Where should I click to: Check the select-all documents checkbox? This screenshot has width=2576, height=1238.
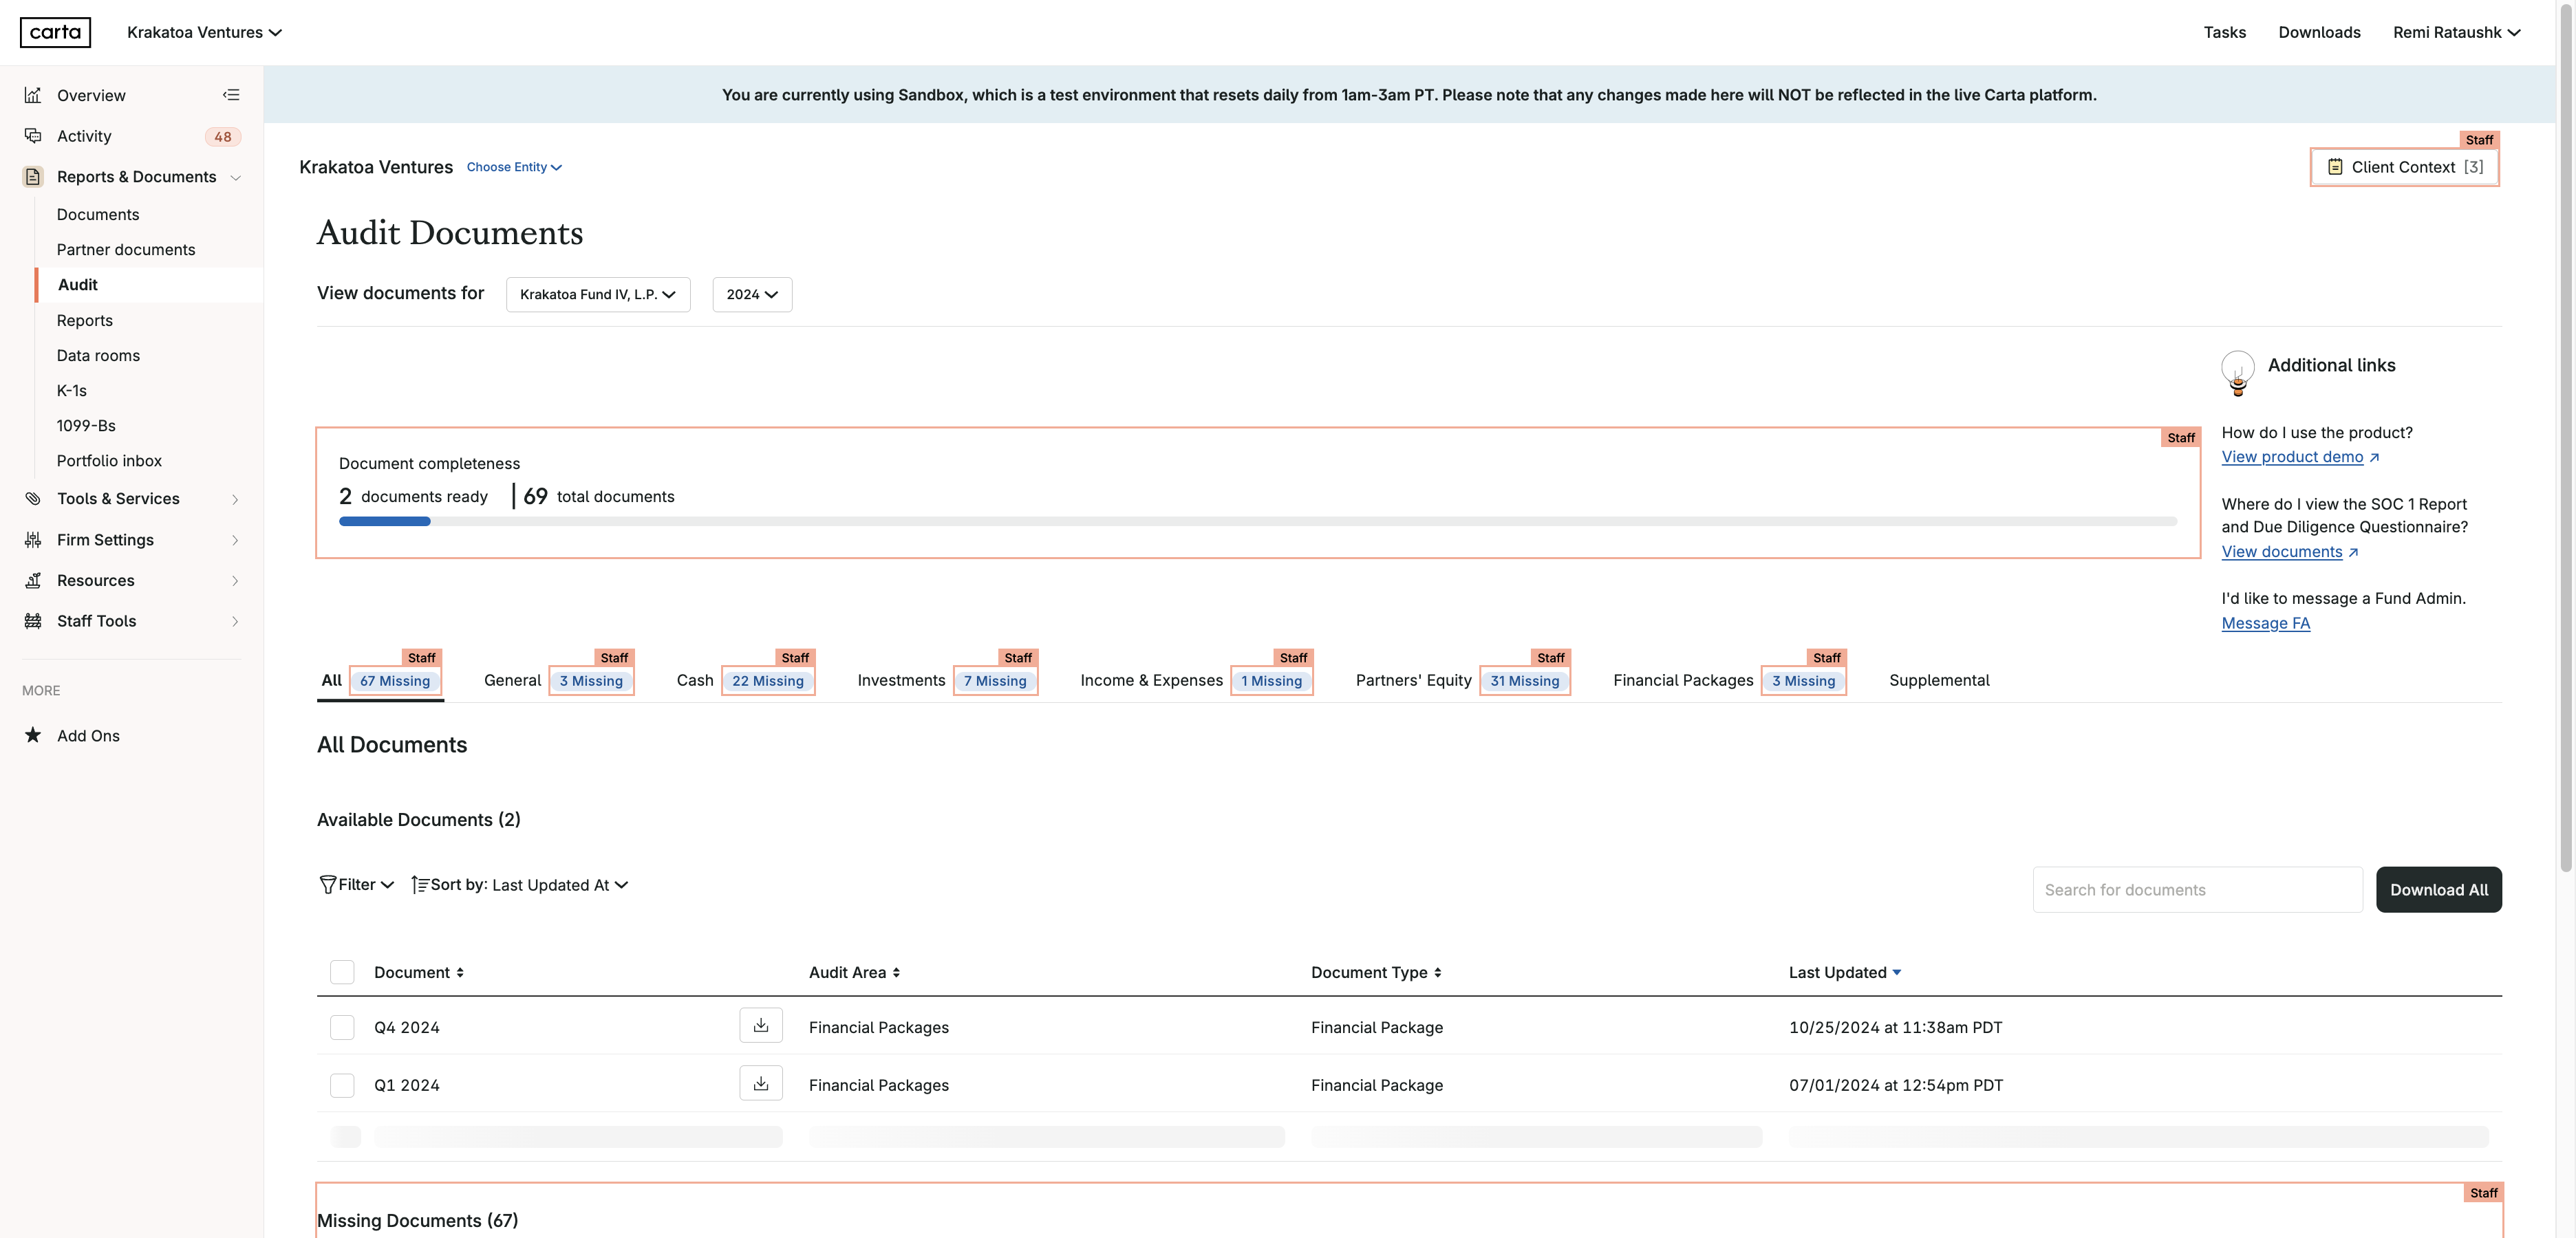(x=342, y=972)
